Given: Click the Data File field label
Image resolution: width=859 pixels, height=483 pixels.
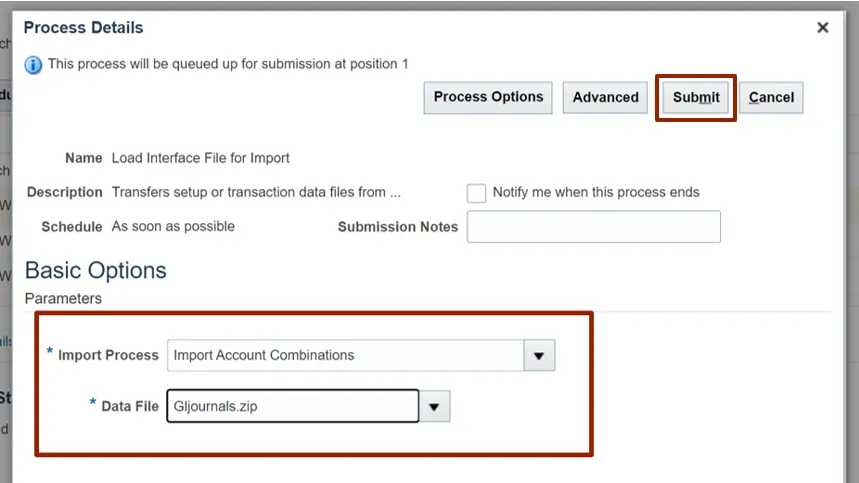Looking at the screenshot, I should pos(130,407).
